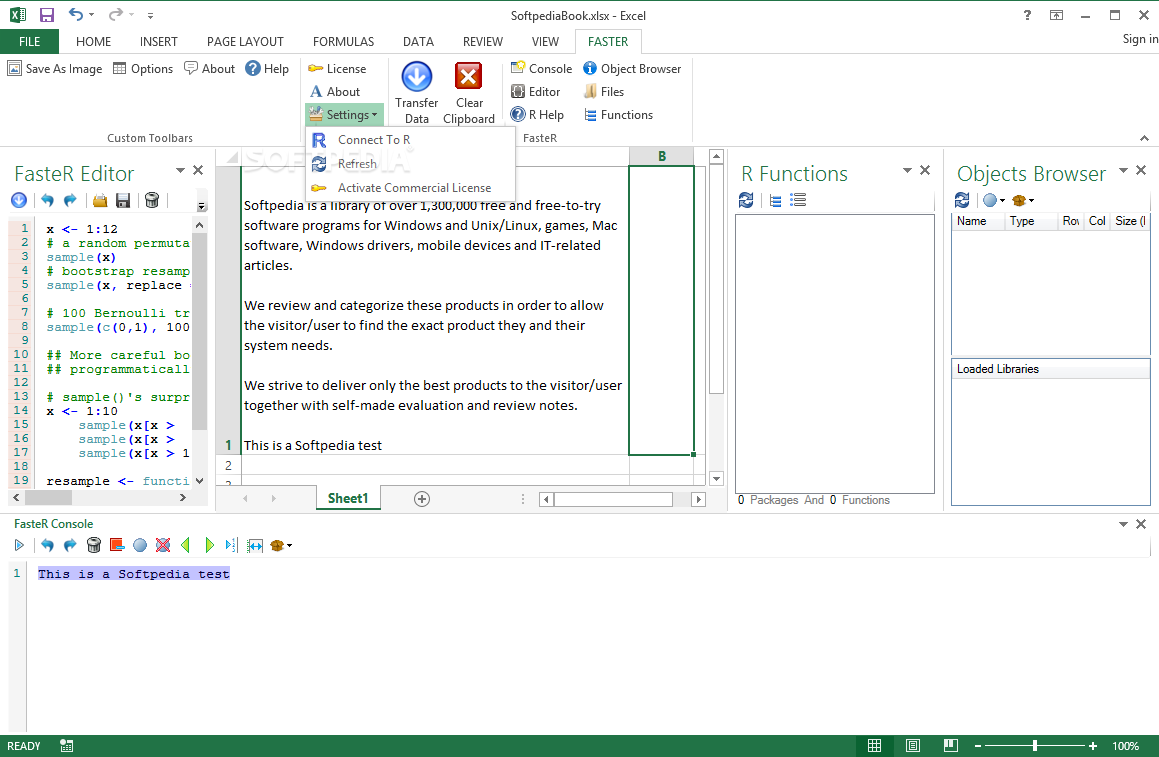The height and width of the screenshot is (757, 1159).
Task: Save the workbook via title bar disk icon
Action: pyautogui.click(x=47, y=15)
